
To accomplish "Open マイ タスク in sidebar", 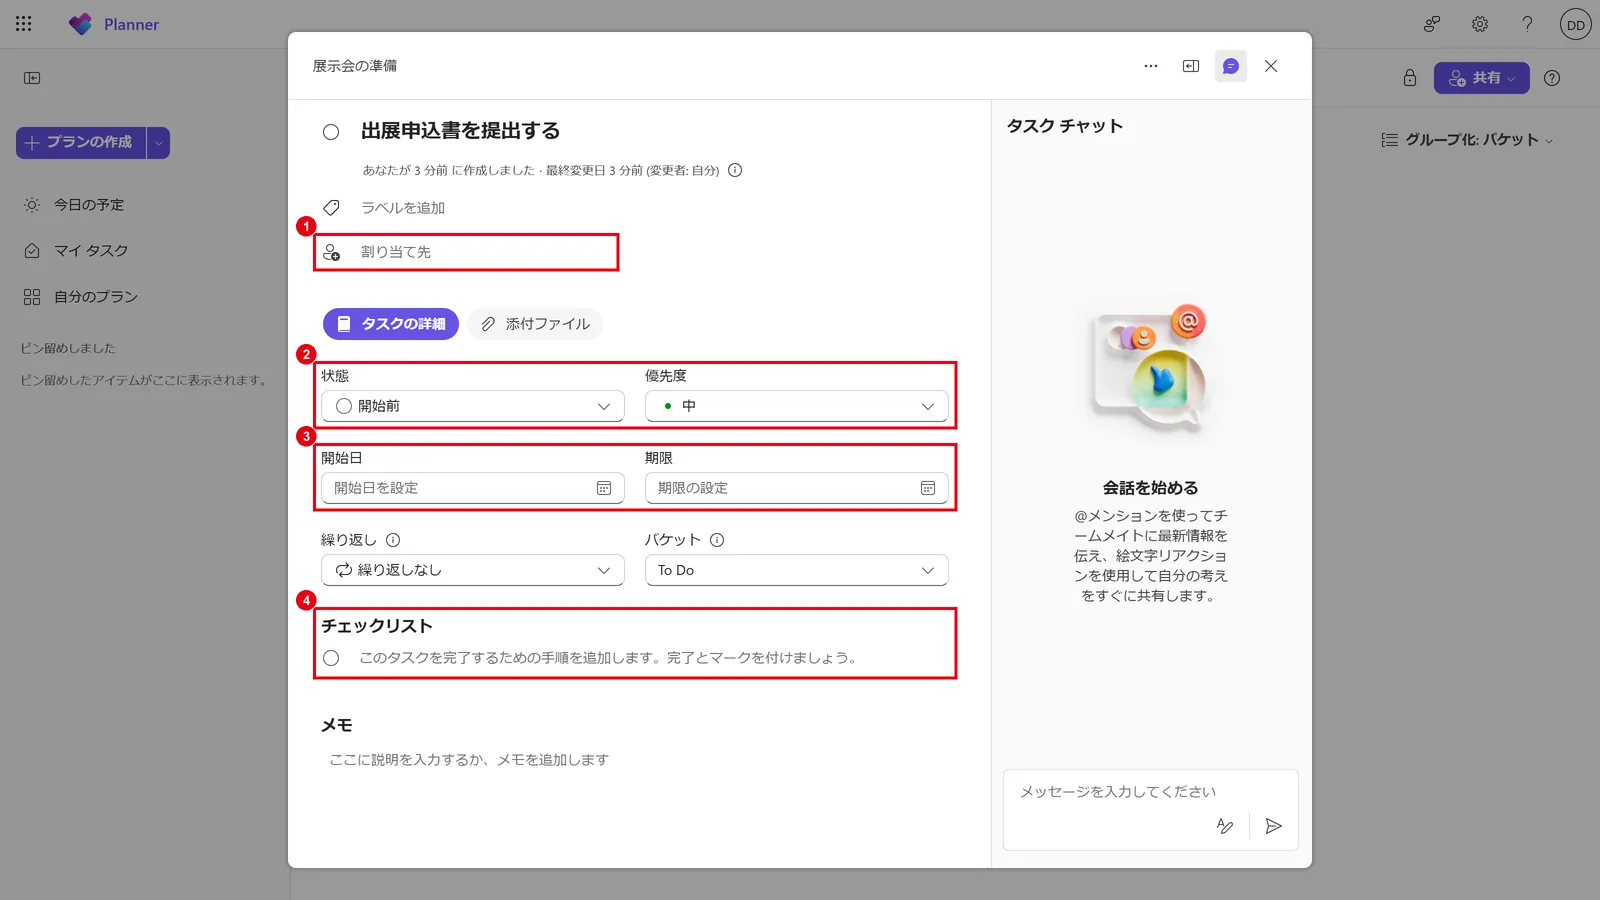I will point(77,251).
